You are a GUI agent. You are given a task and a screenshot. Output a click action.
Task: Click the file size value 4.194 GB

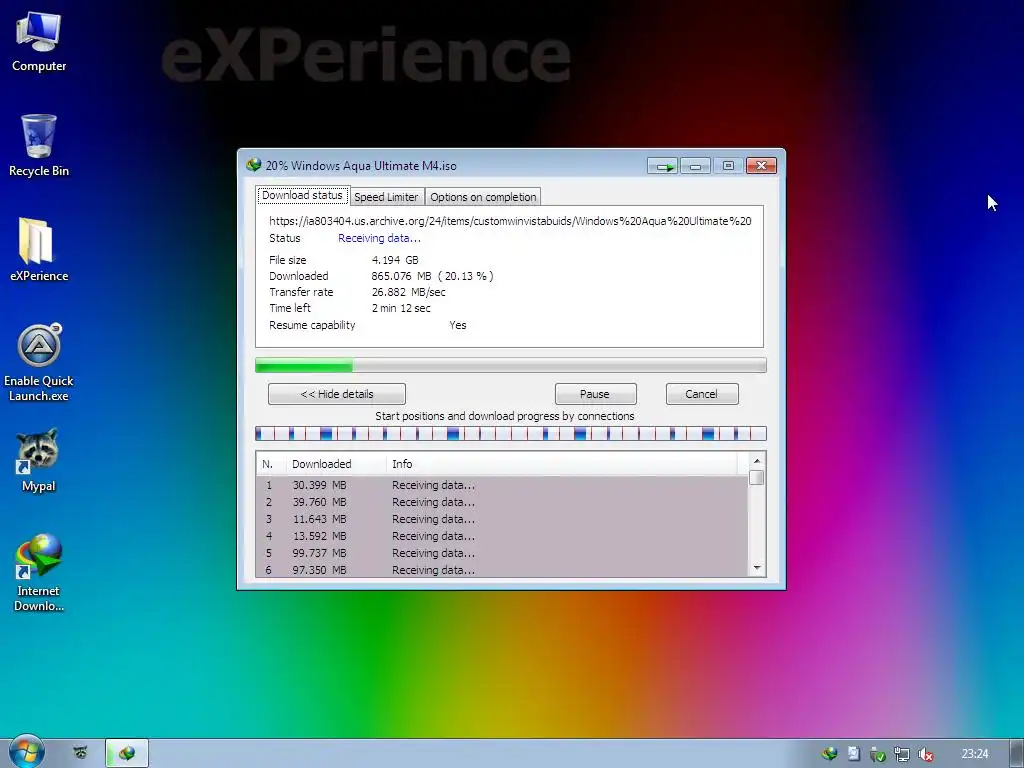tap(395, 260)
